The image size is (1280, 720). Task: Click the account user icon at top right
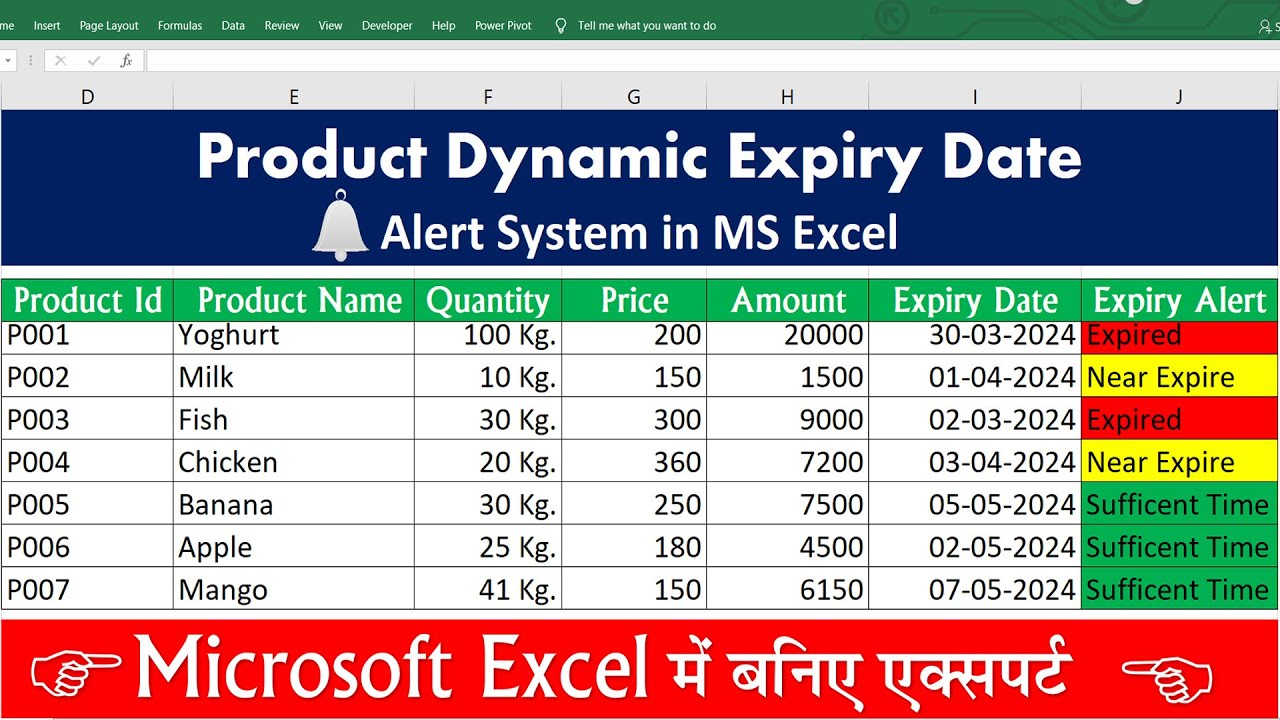[x=1266, y=27]
